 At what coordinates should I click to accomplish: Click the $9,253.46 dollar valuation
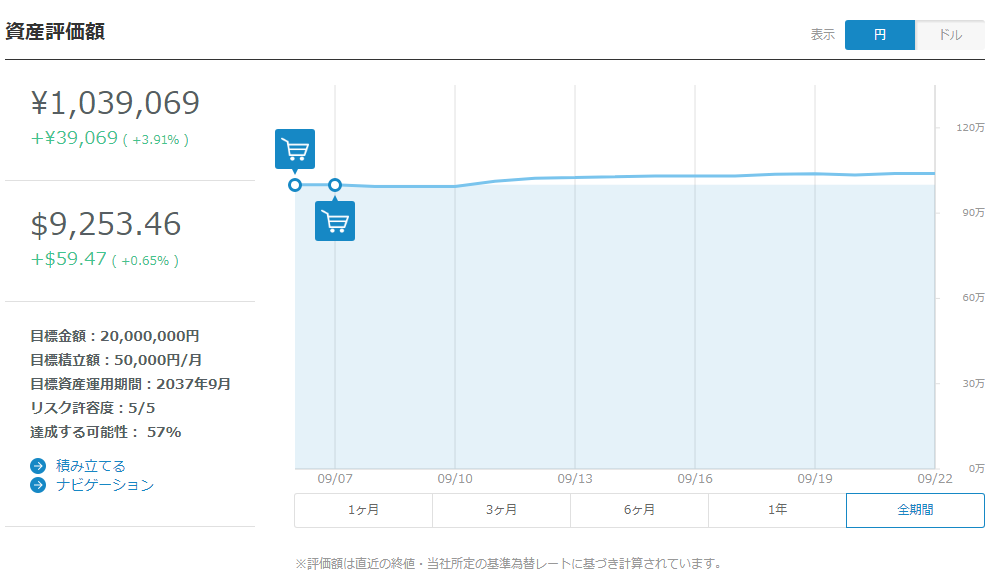click(x=106, y=224)
